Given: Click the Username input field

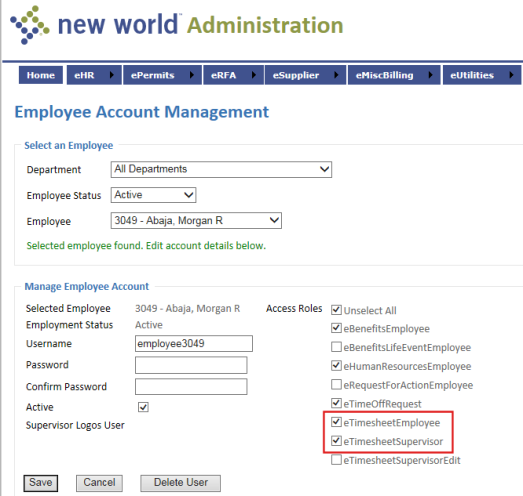Looking at the screenshot, I should click(194, 344).
